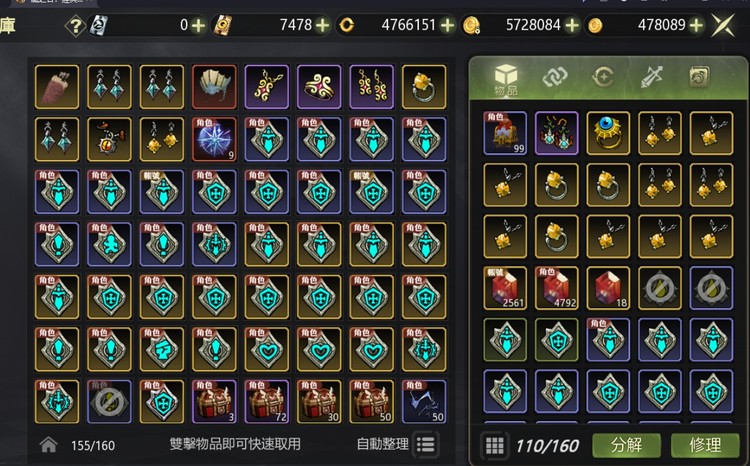750x466 pixels.
Task: Click plus button next to 5728084
Action: coord(572,25)
